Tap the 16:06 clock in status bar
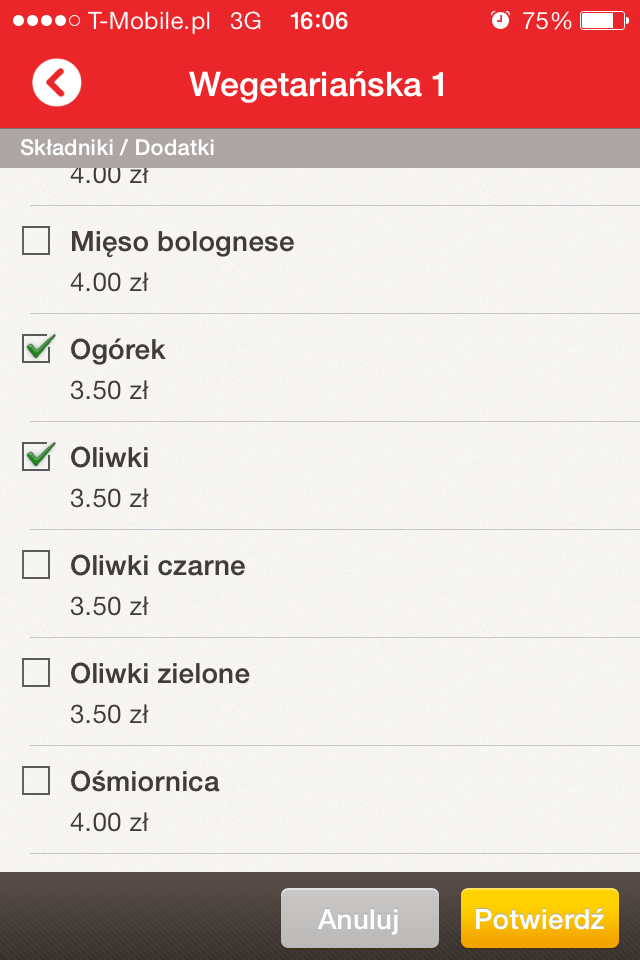Image resolution: width=640 pixels, height=960 pixels. click(318, 20)
